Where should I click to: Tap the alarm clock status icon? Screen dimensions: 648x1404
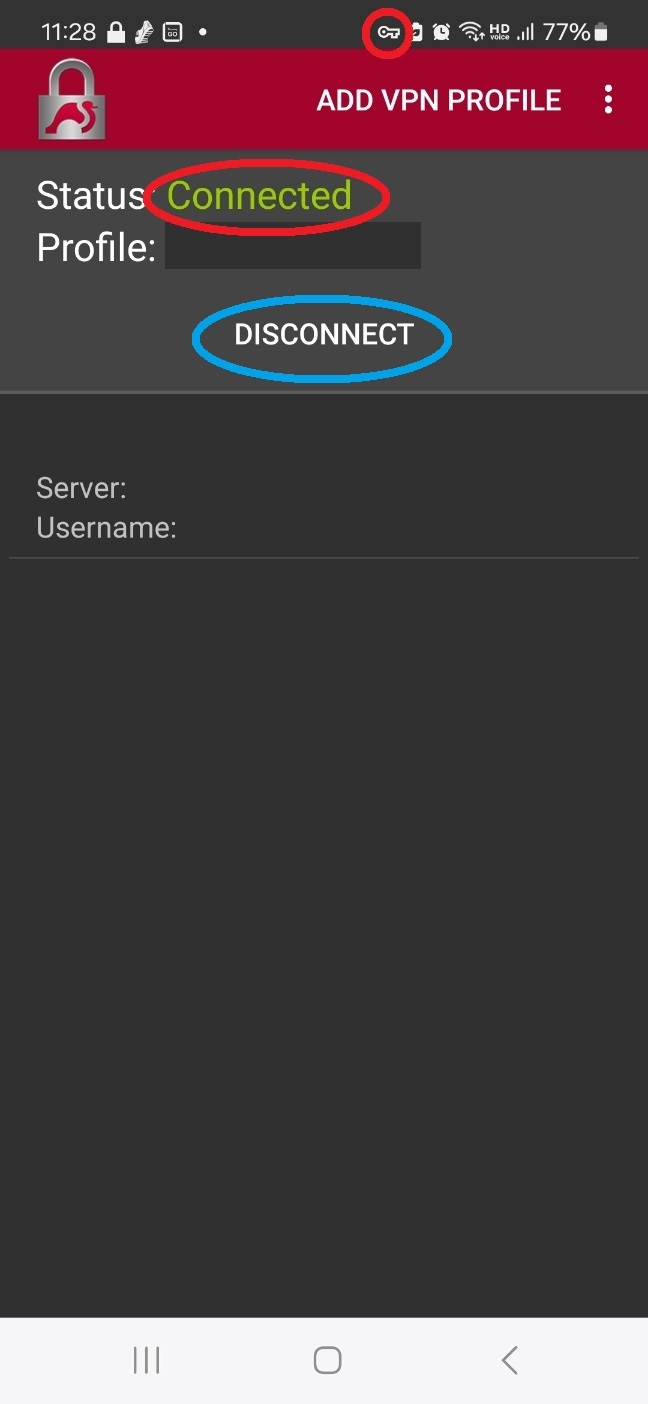(441, 32)
